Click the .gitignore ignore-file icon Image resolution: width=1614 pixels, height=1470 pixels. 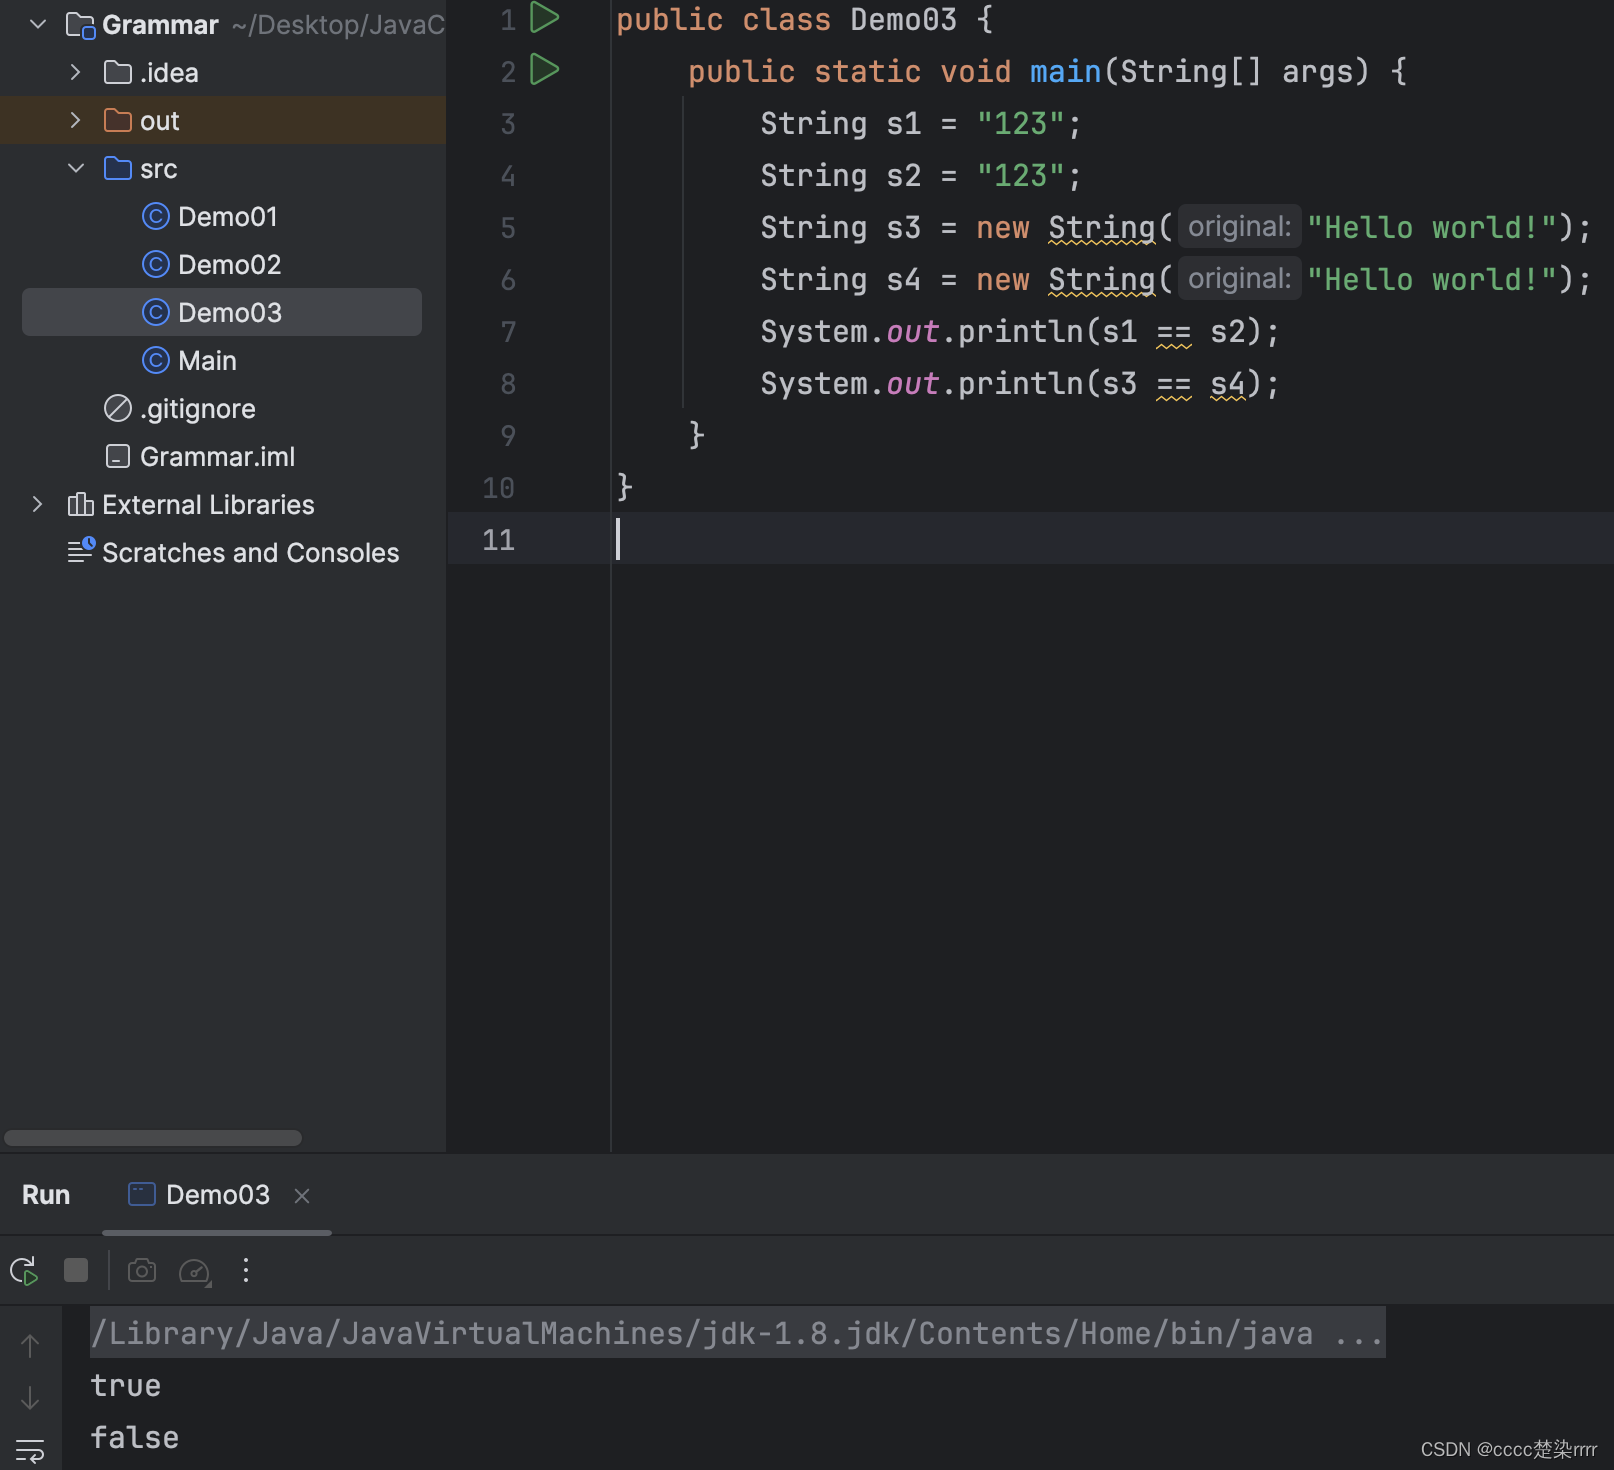point(118,408)
